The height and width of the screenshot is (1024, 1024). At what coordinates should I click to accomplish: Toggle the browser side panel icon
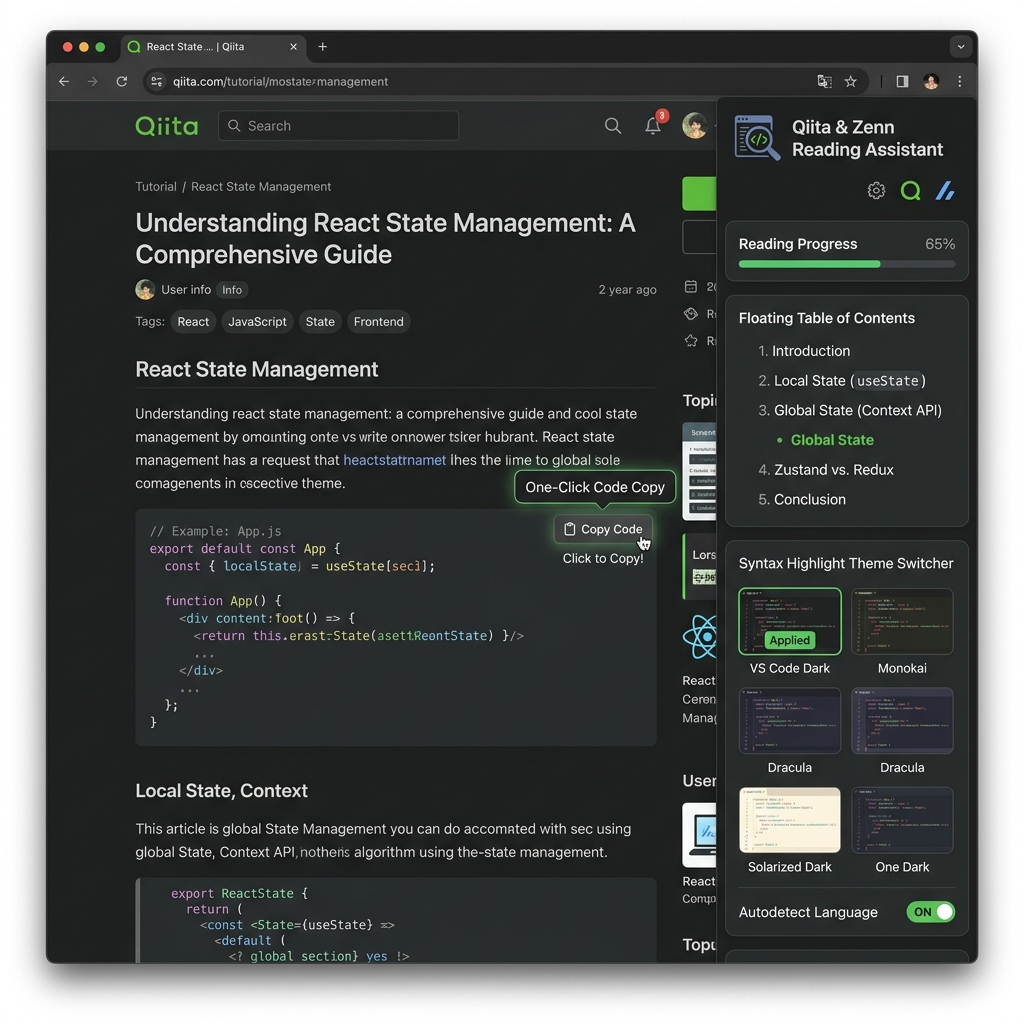pos(903,82)
